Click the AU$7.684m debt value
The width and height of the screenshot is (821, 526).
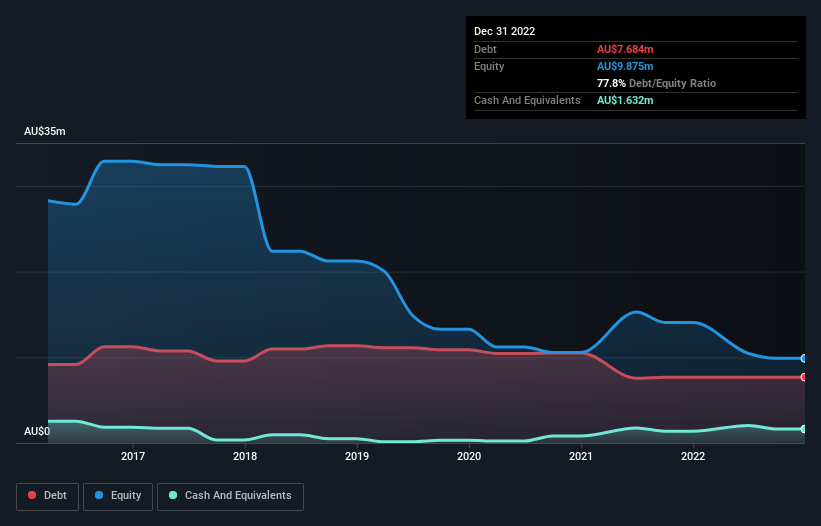click(x=625, y=49)
